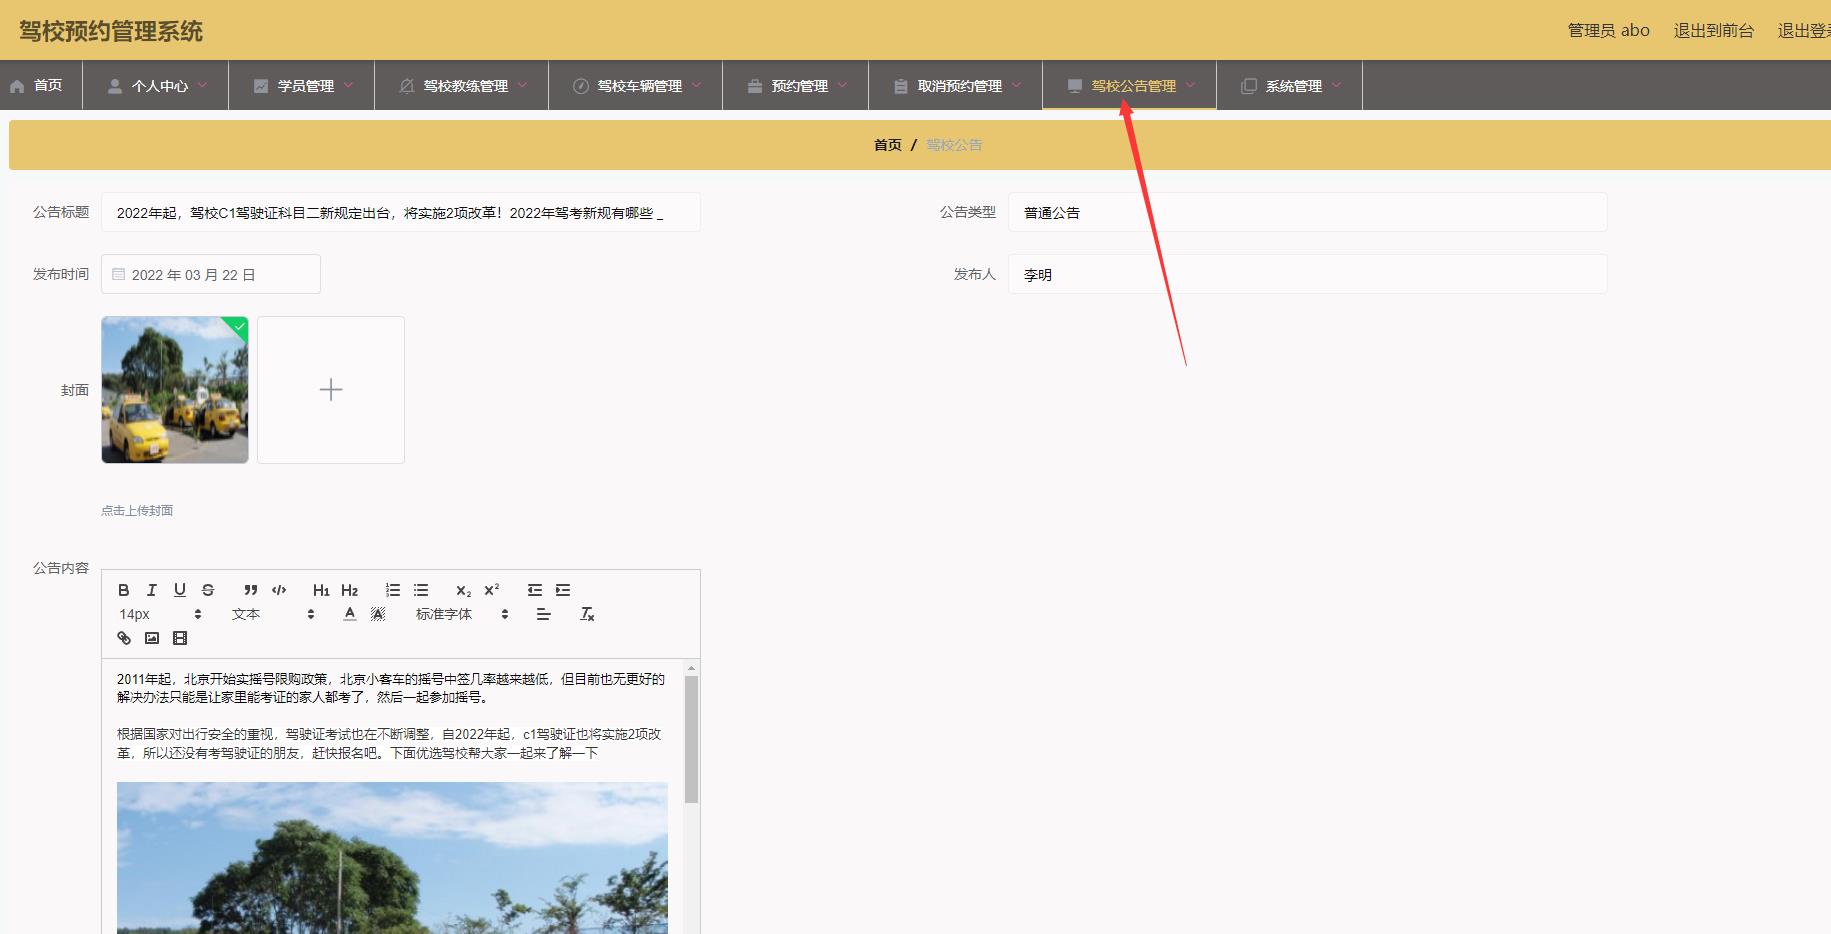Click 退出到前台 link
Screen dimensions: 1831x934
tap(1714, 31)
